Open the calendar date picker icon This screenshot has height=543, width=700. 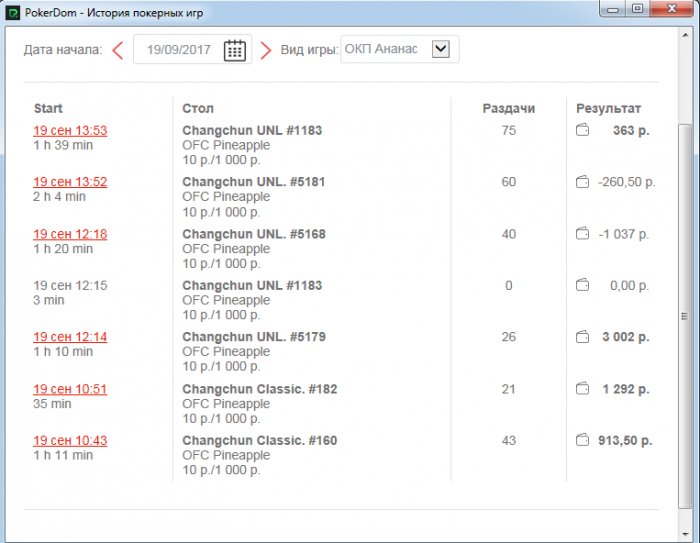pos(235,50)
